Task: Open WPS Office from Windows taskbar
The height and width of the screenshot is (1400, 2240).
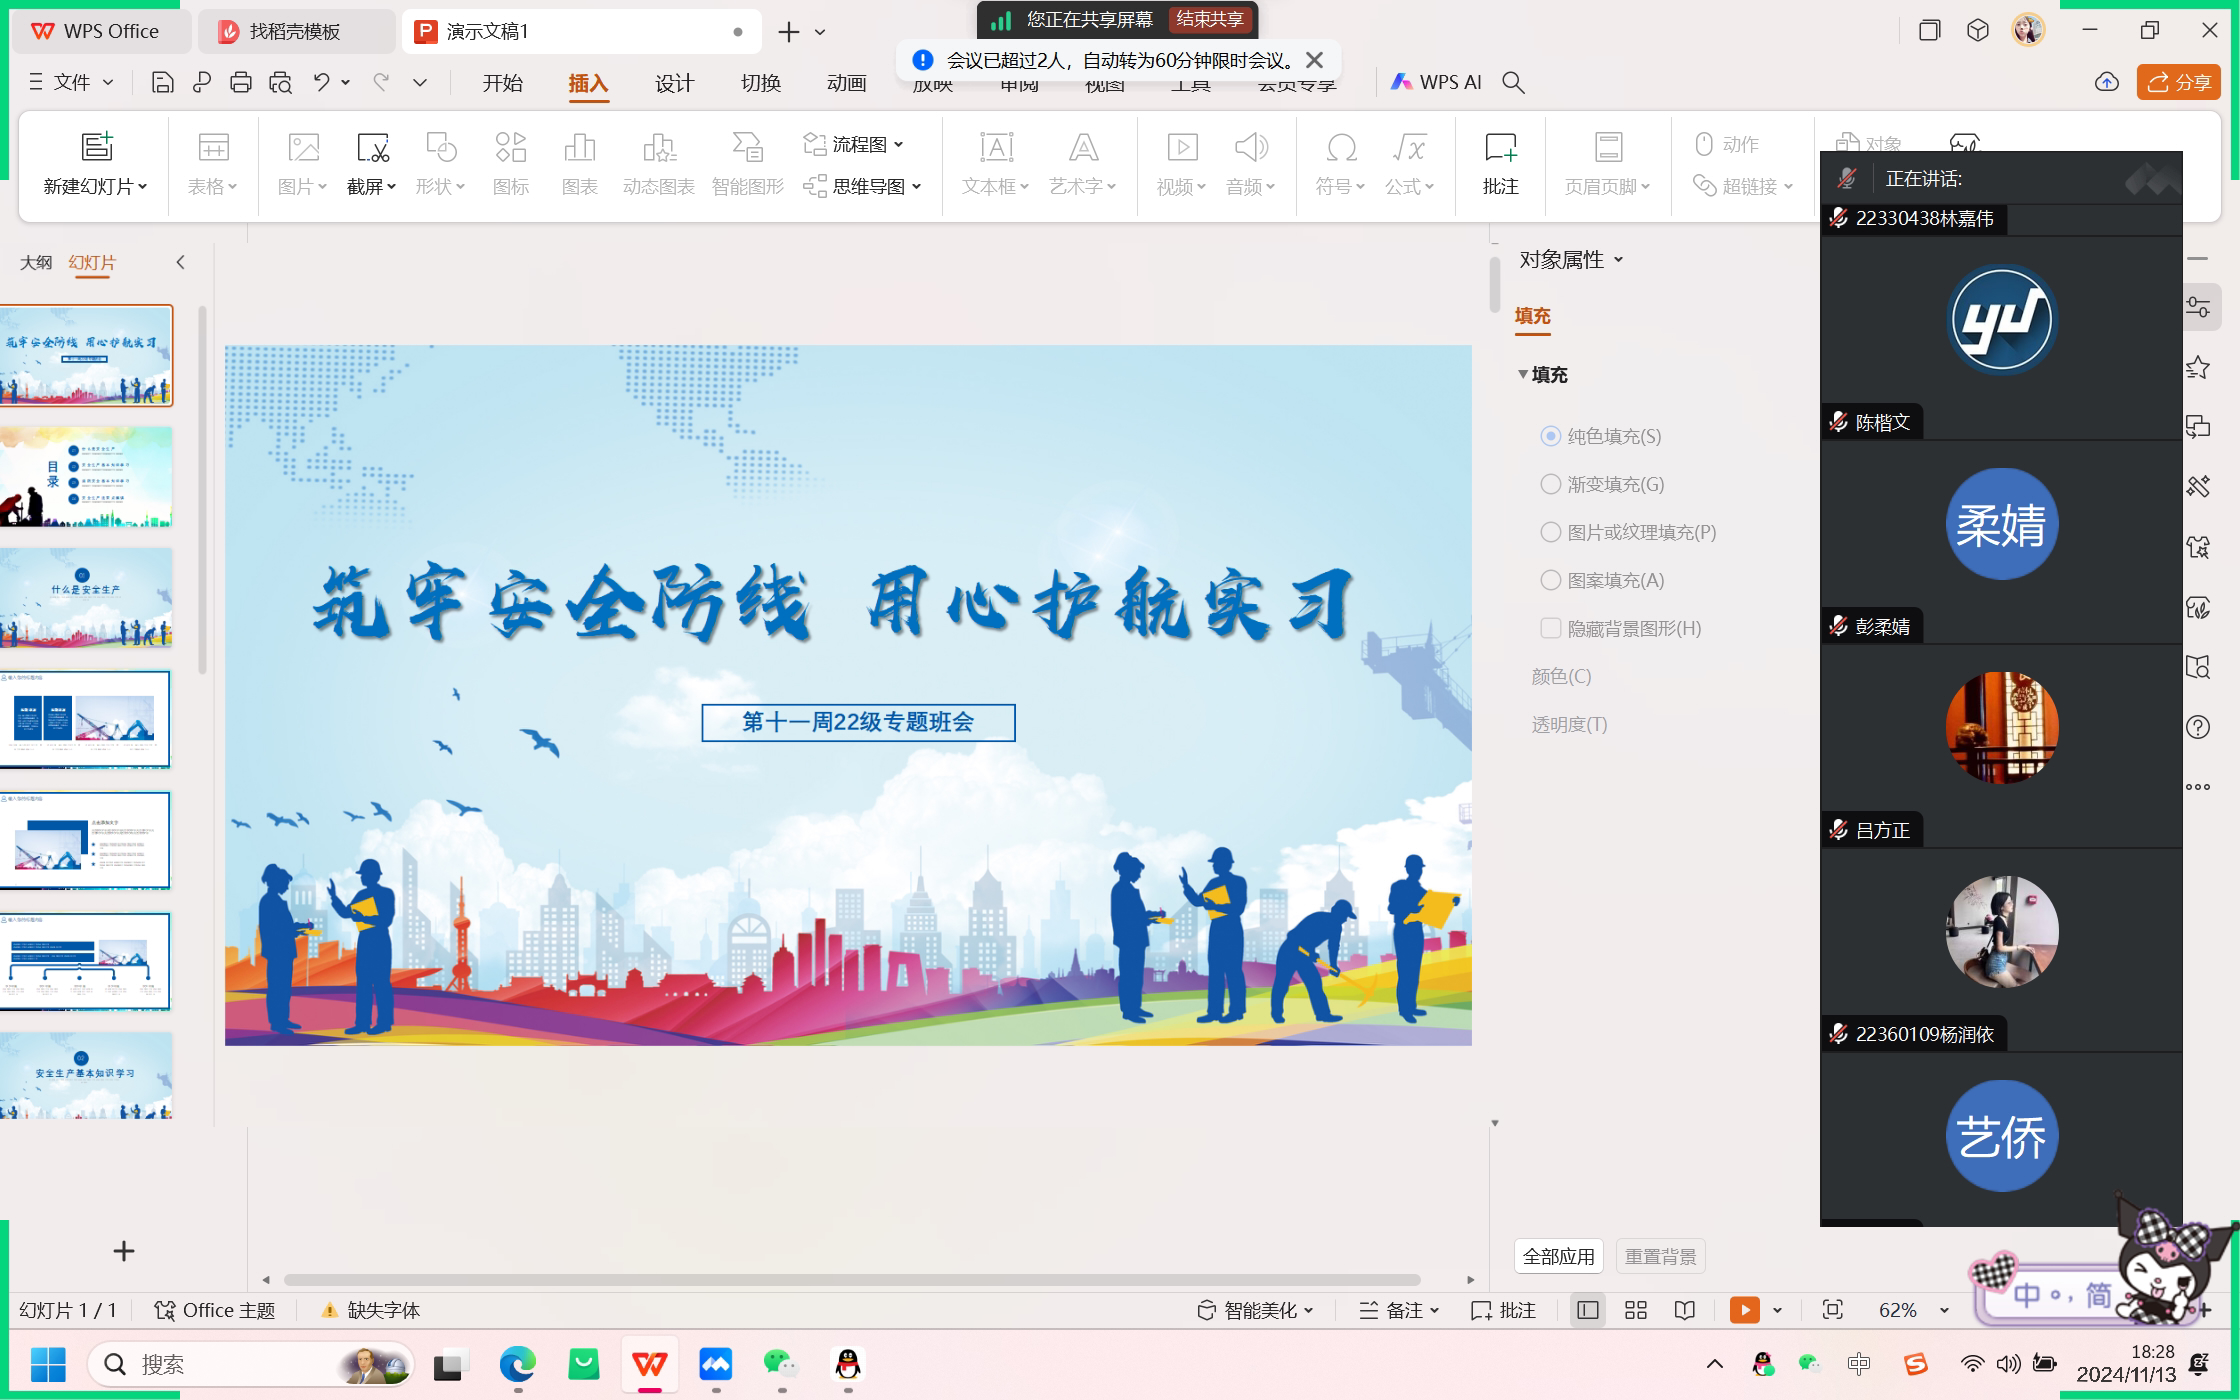Action: pyautogui.click(x=650, y=1364)
